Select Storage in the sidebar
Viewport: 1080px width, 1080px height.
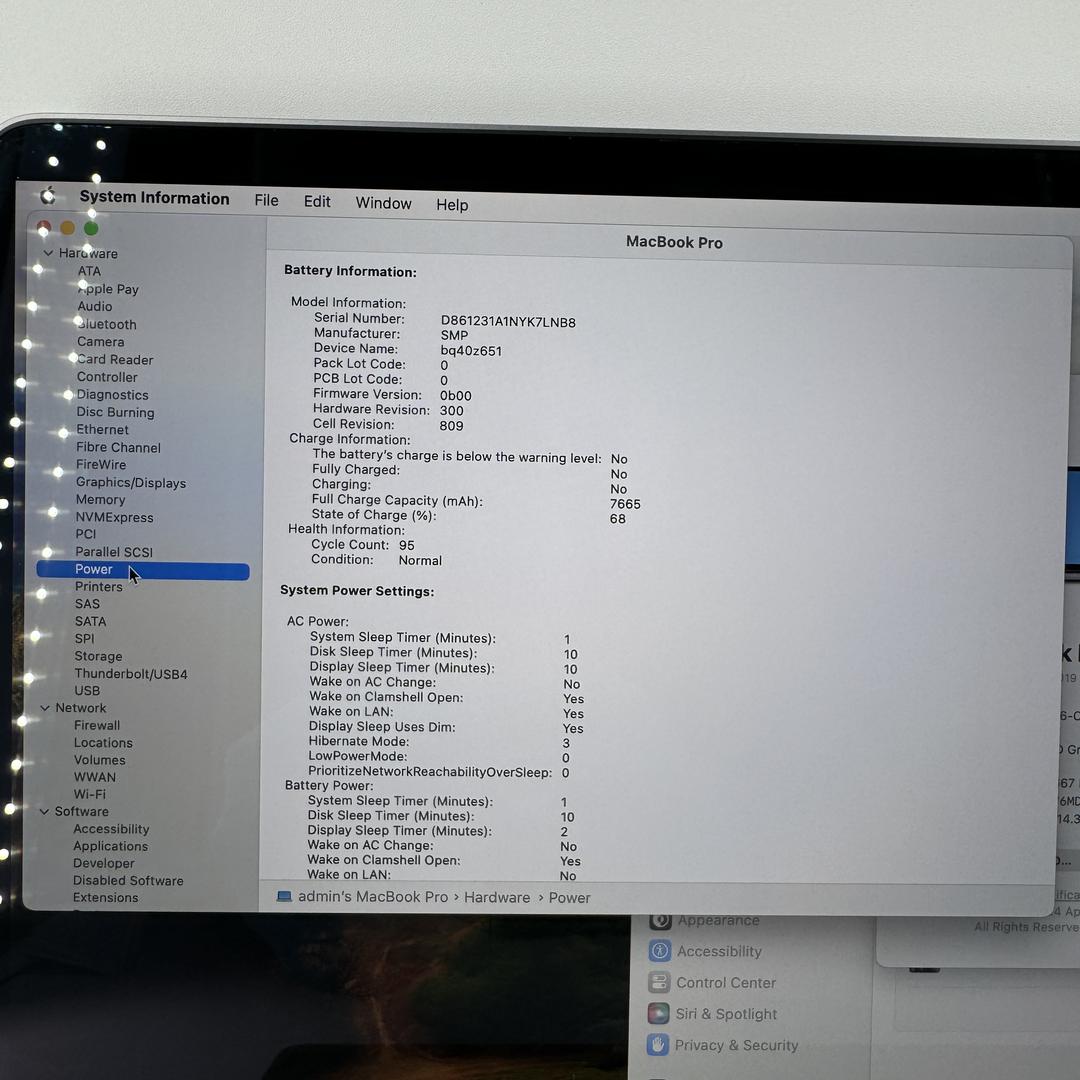tap(98, 656)
